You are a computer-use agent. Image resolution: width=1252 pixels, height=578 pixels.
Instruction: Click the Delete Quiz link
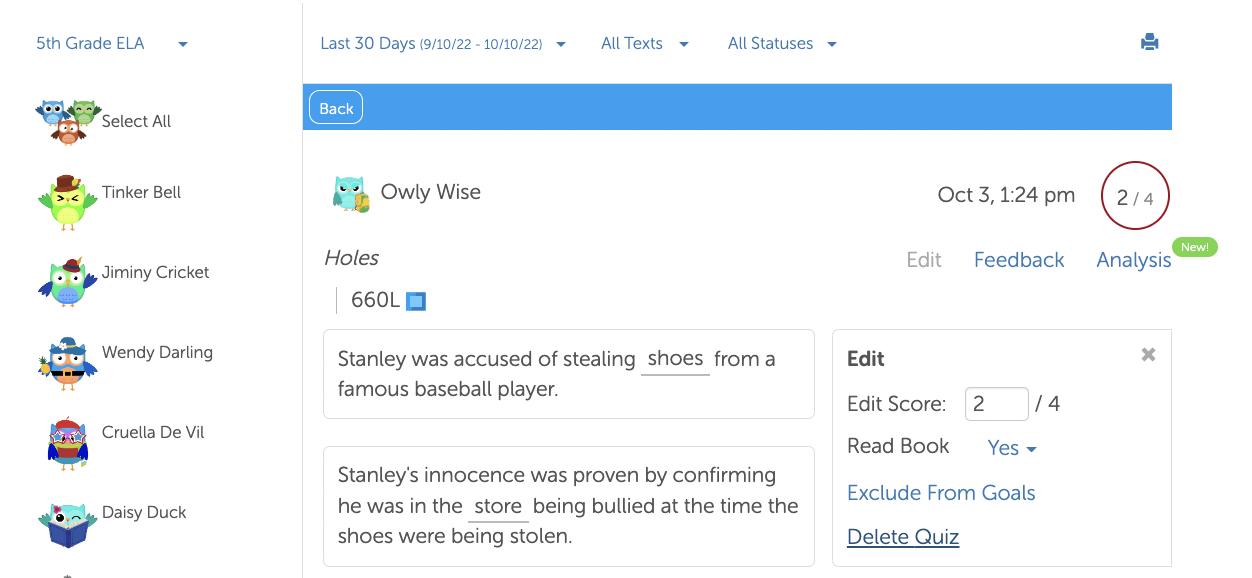pyautogui.click(x=902, y=537)
